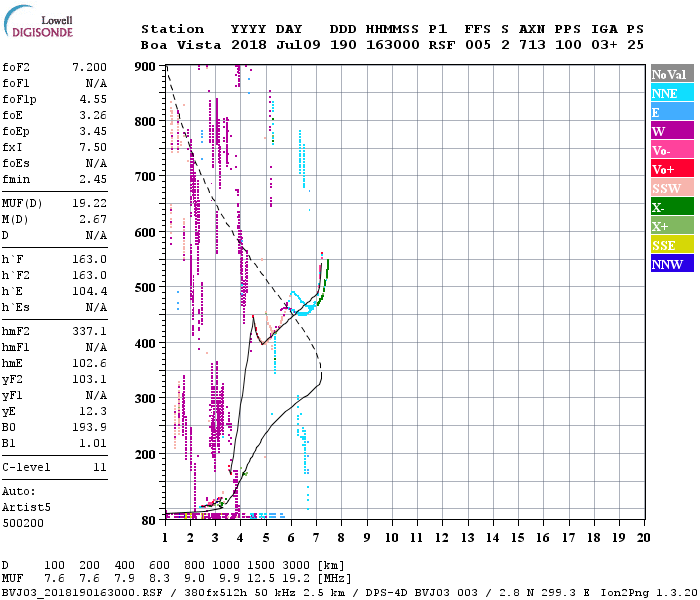Screen dimensions: 700x600
Task: Click the hmE value 102.6
Action: (x=89, y=363)
